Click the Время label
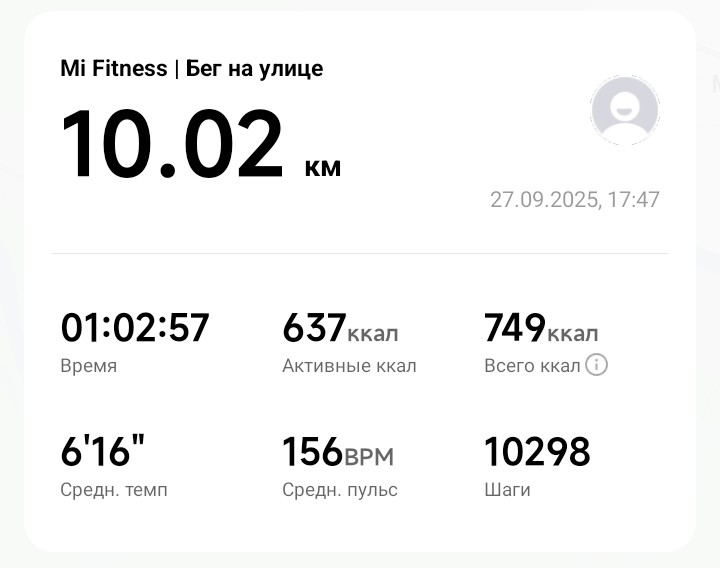The height and width of the screenshot is (568, 720). tap(89, 366)
